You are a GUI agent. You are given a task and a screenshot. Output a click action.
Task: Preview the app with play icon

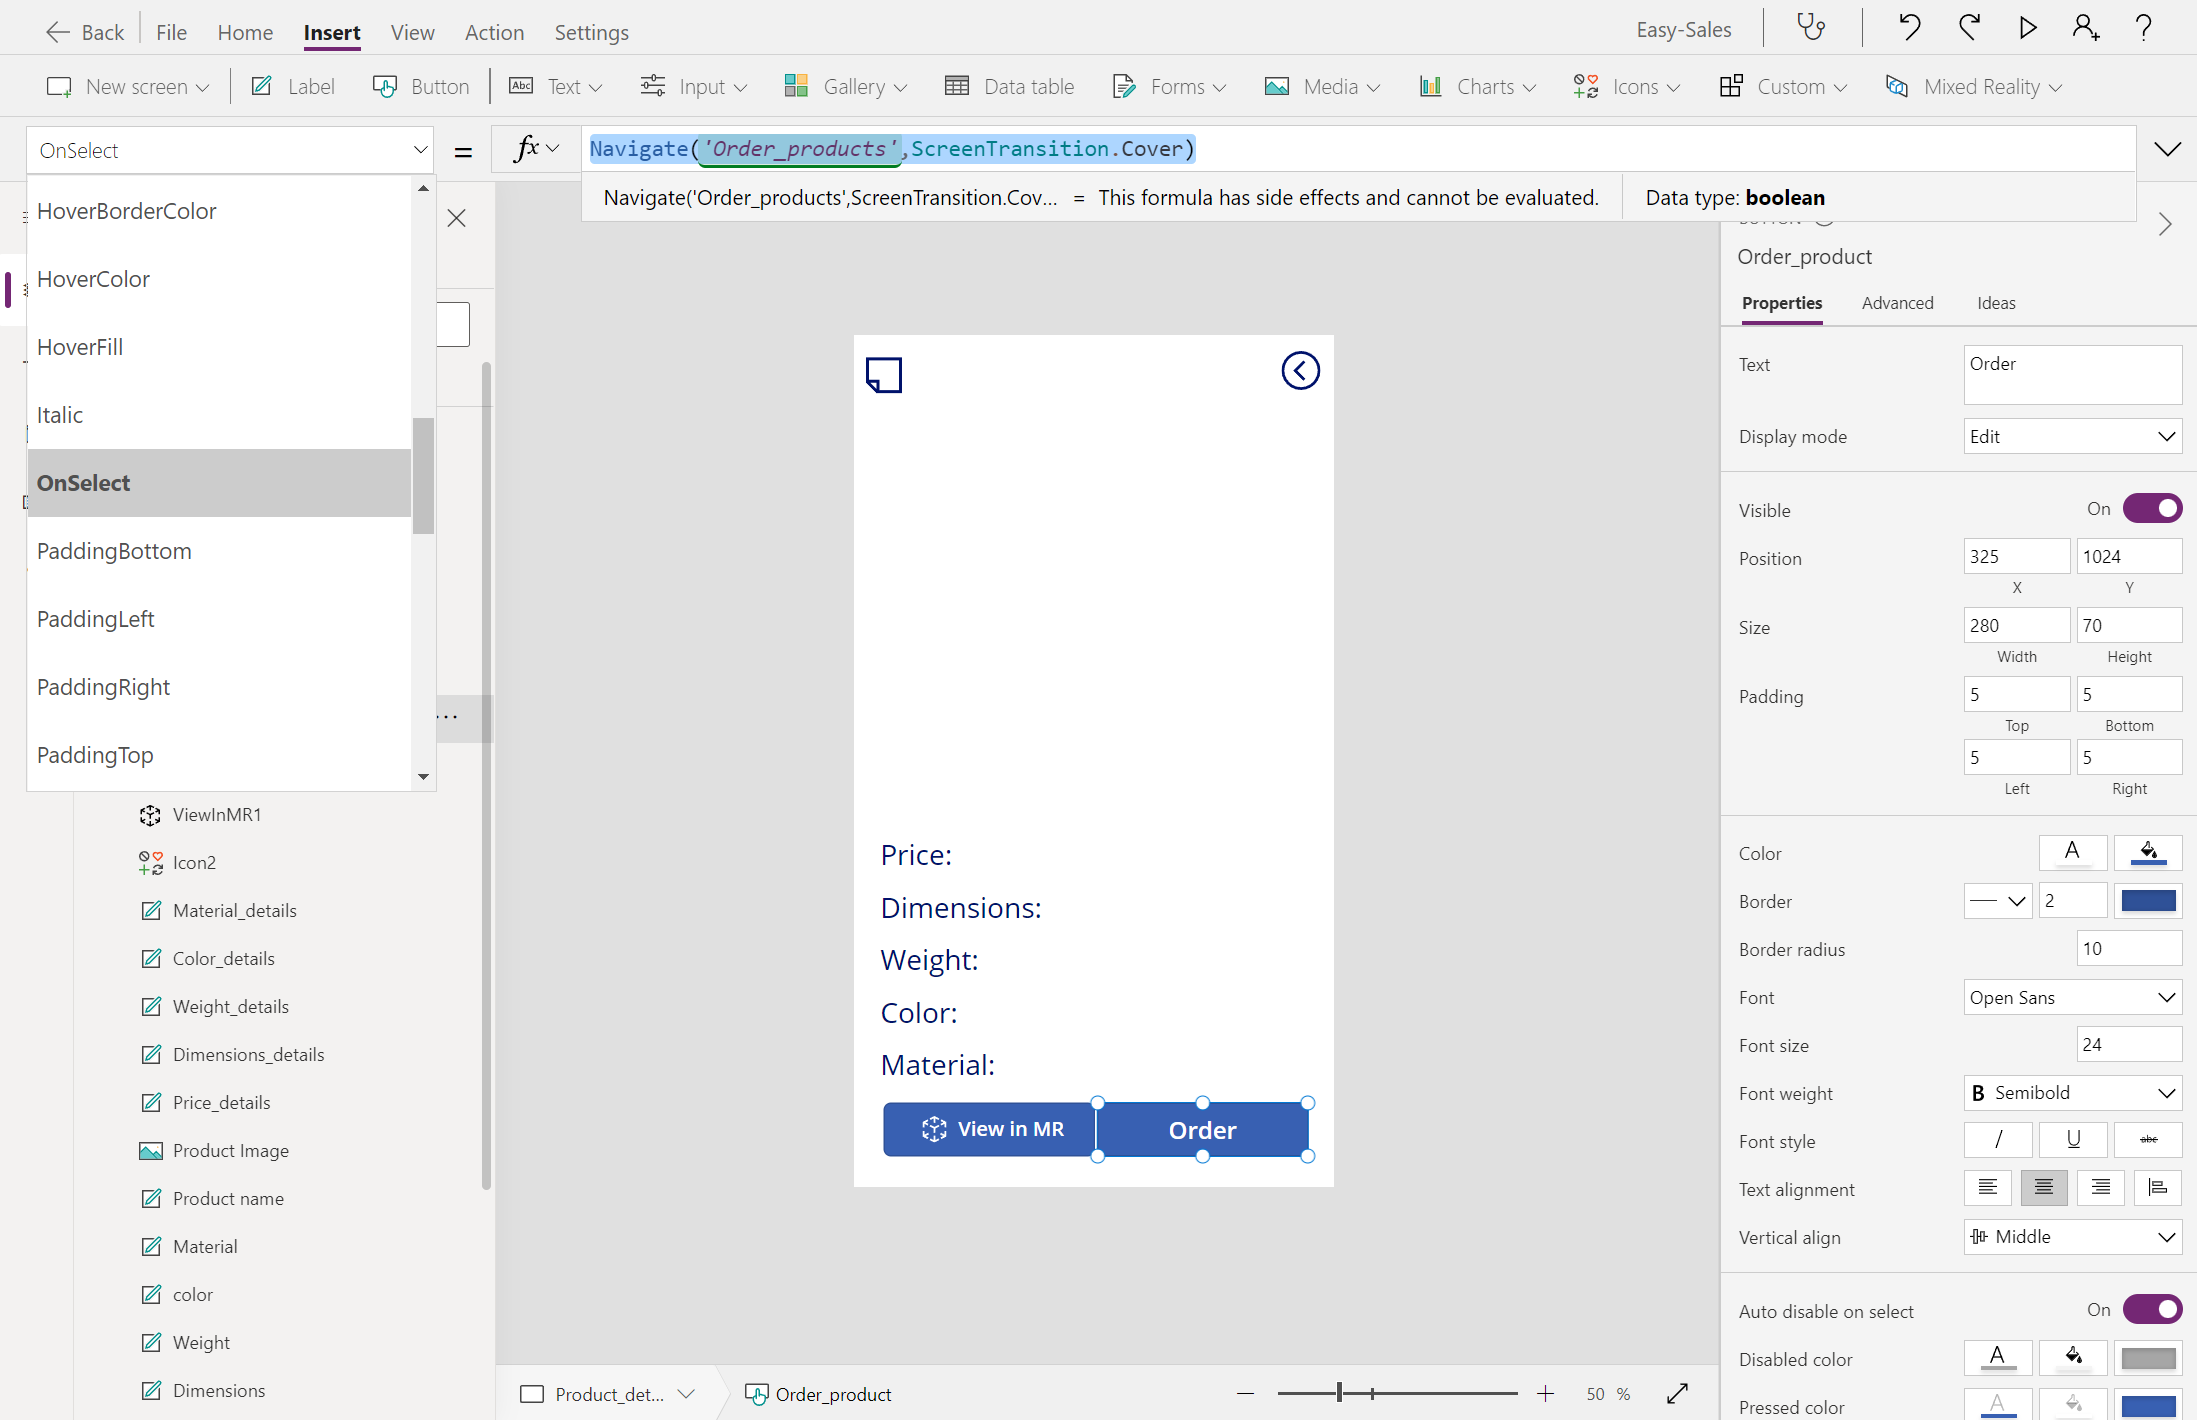click(2027, 27)
